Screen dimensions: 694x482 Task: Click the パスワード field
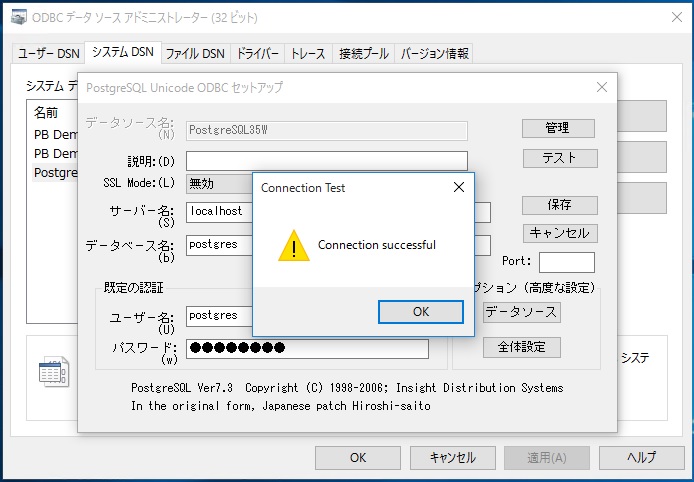307,348
